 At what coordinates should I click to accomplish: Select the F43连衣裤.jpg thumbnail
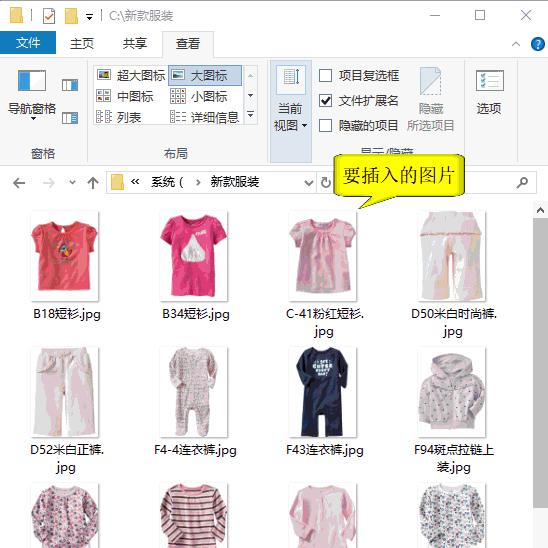323,392
